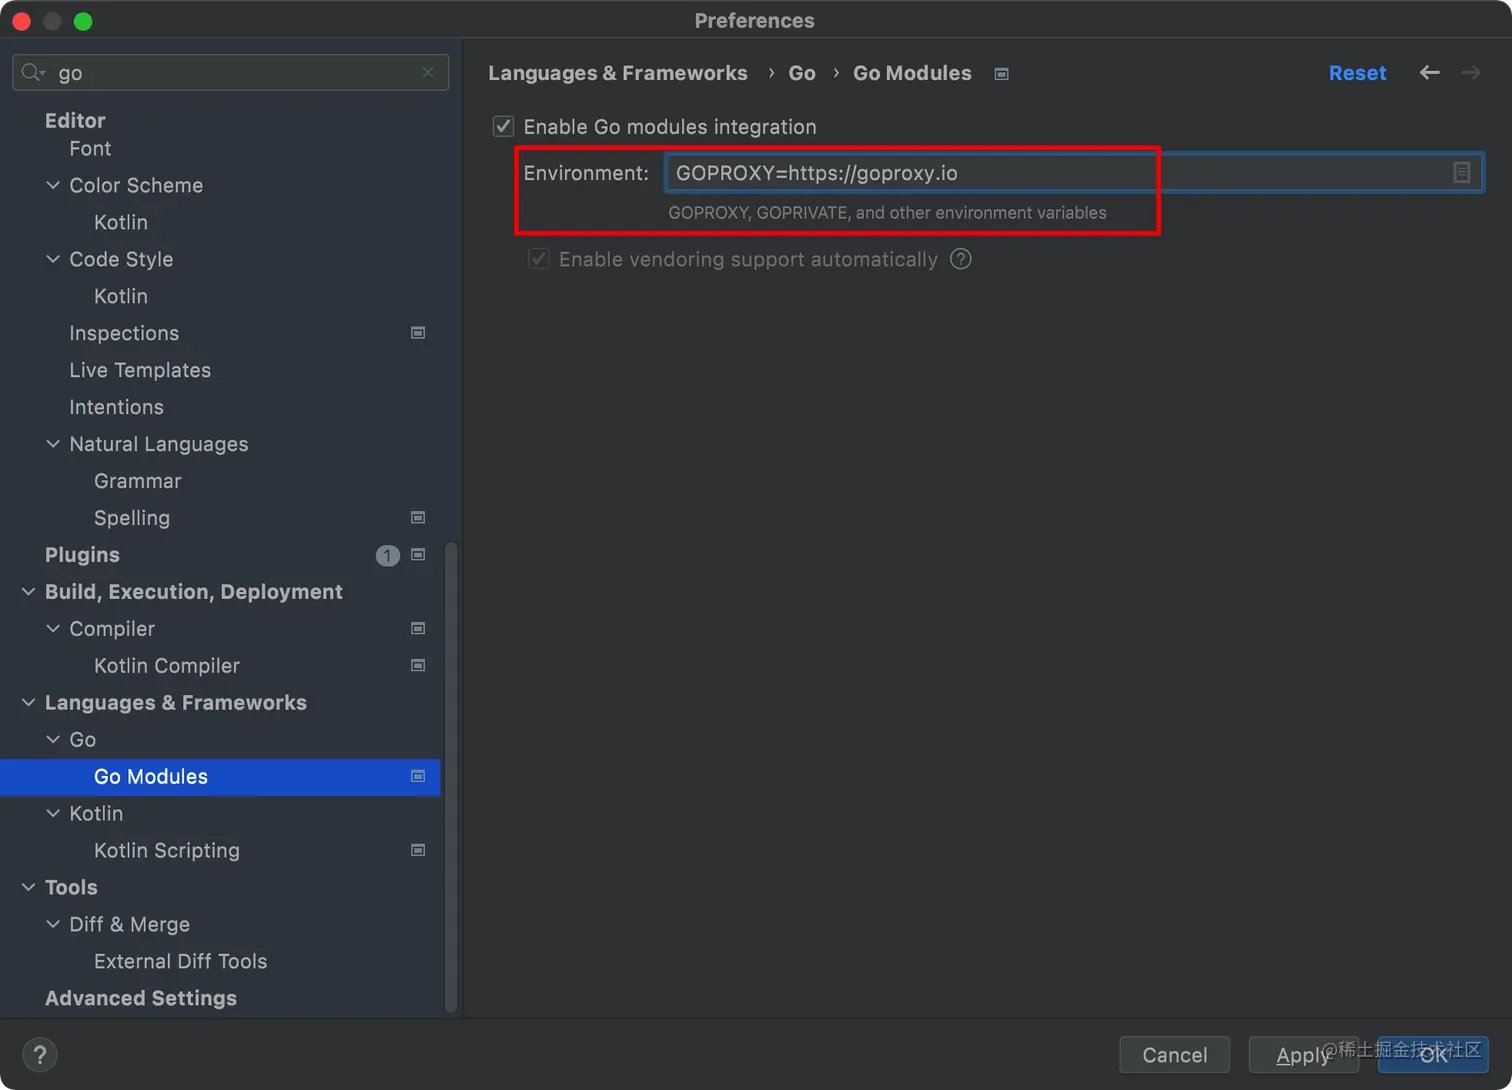
Task: Open the environment variables list icon
Action: coord(1461,172)
